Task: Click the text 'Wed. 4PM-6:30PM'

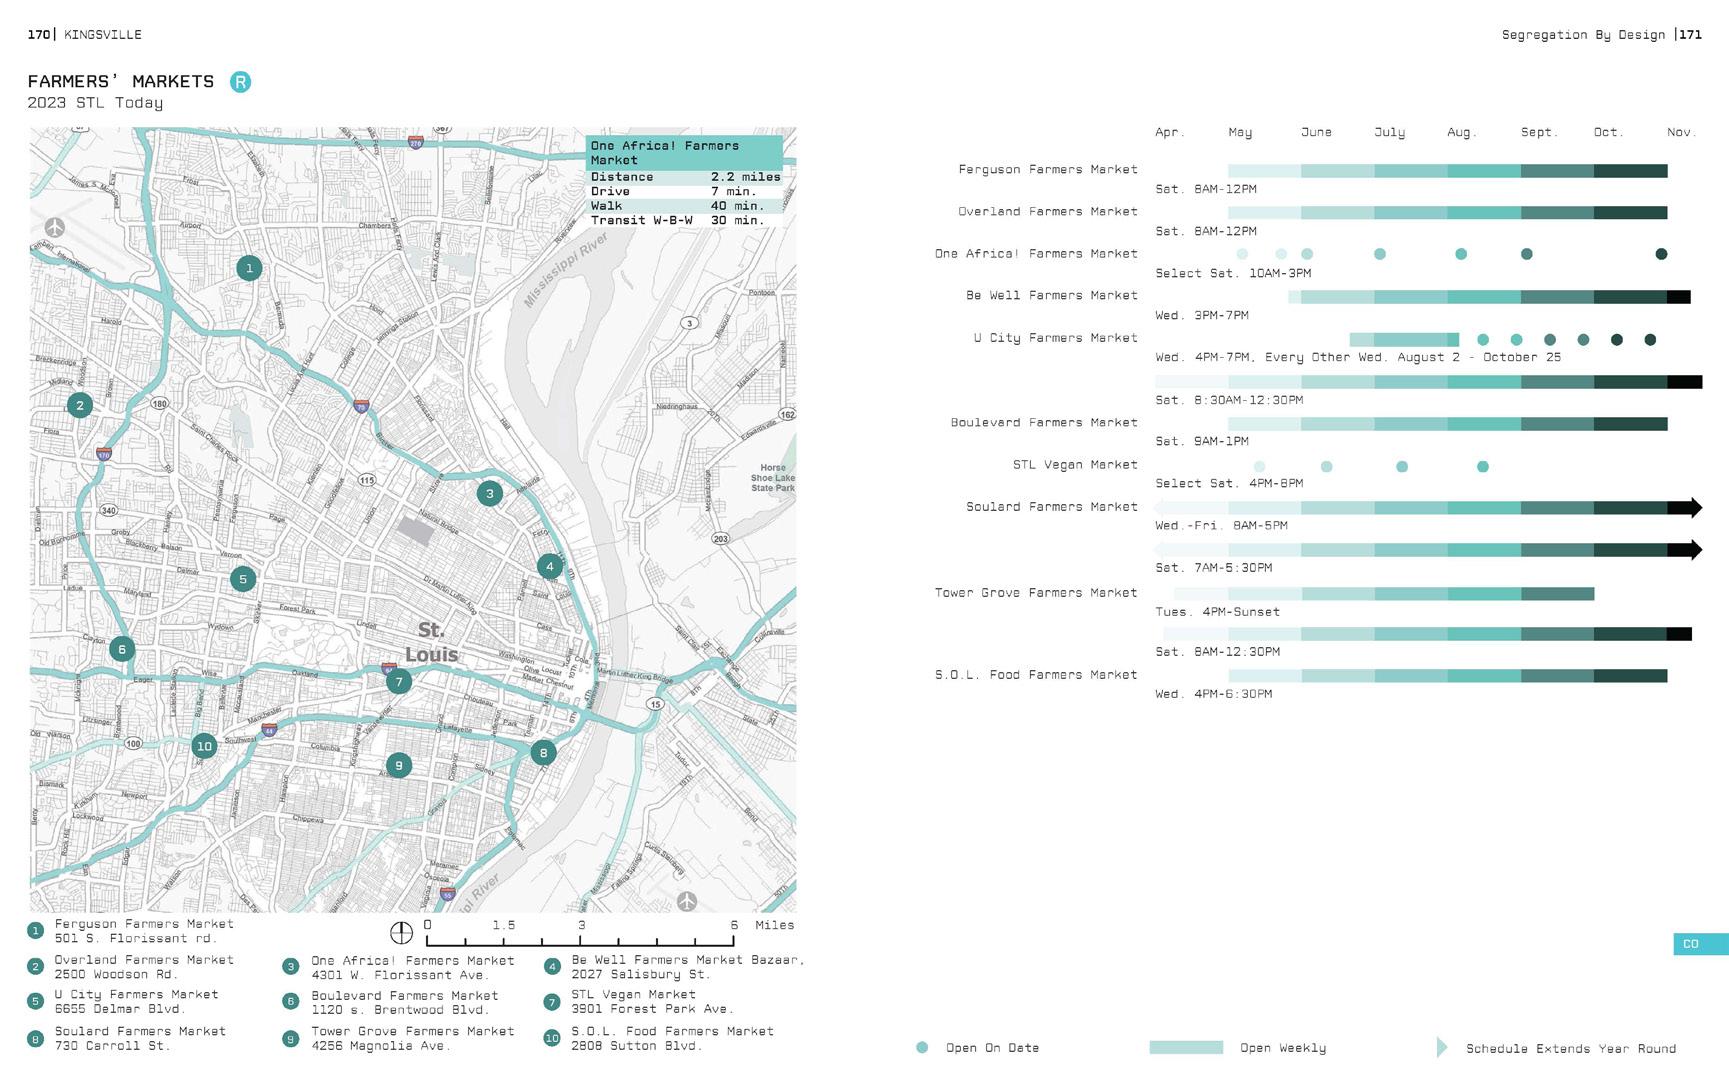Action: pyautogui.click(x=1214, y=694)
